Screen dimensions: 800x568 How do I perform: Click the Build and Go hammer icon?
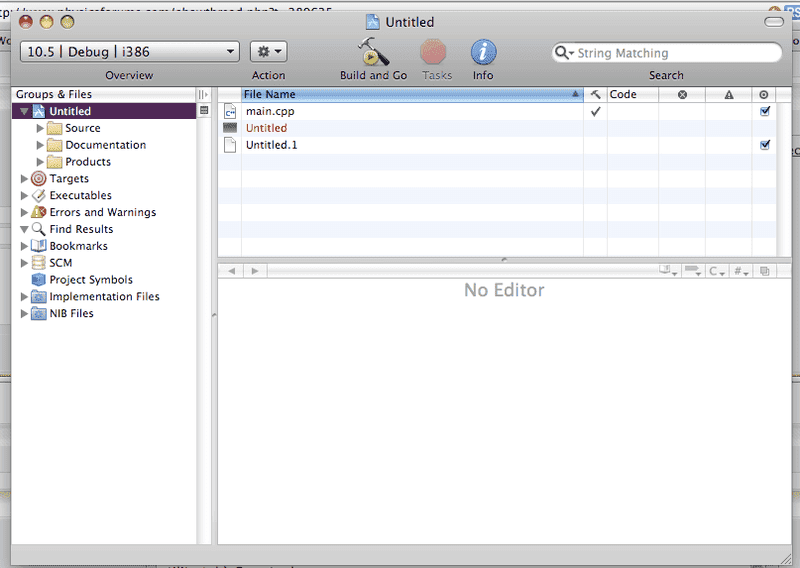point(373,52)
